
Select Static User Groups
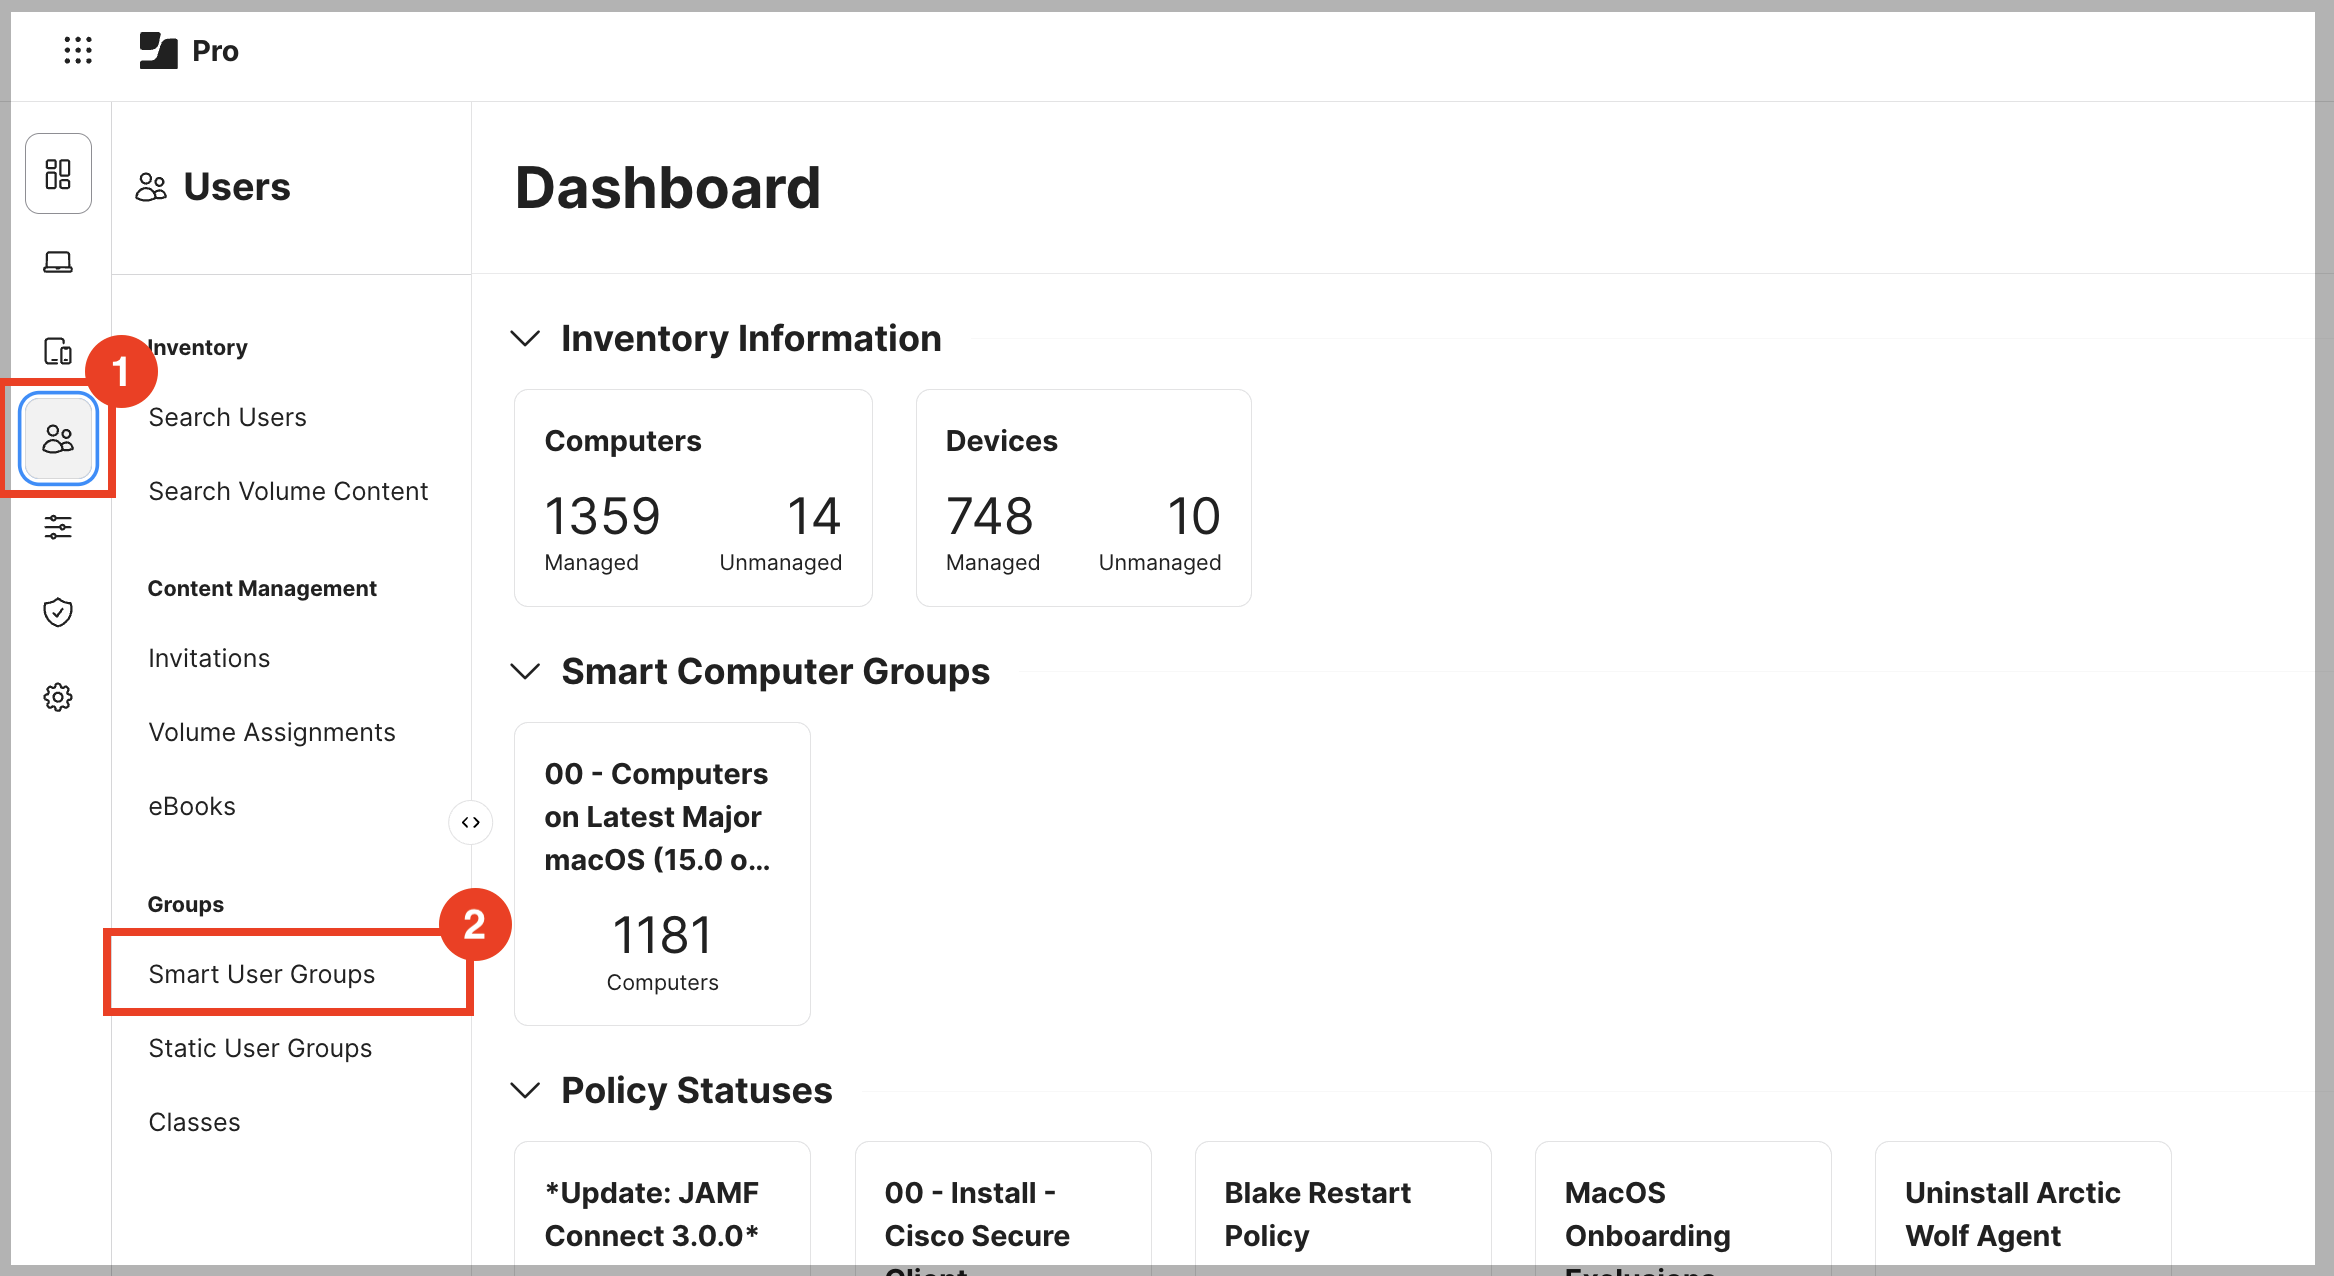tap(260, 1048)
